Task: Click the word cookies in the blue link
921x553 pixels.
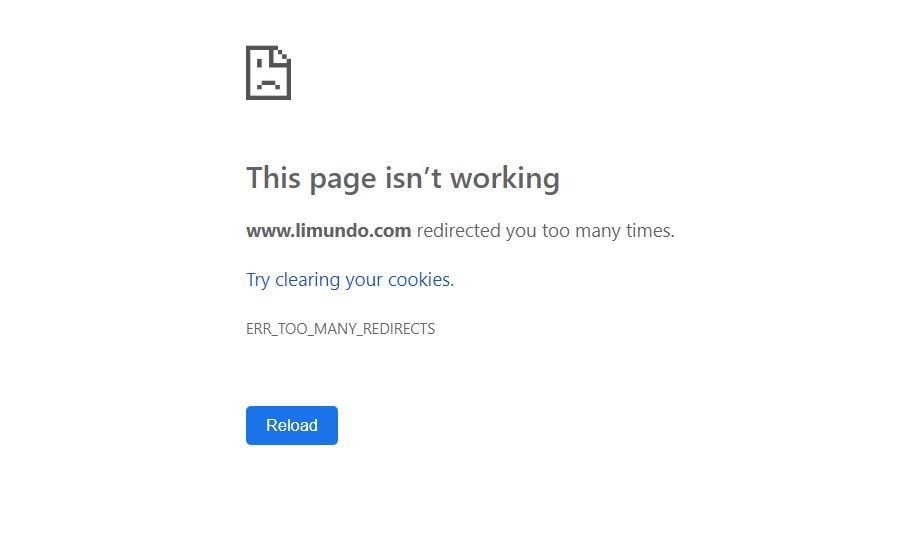Action: [x=419, y=279]
